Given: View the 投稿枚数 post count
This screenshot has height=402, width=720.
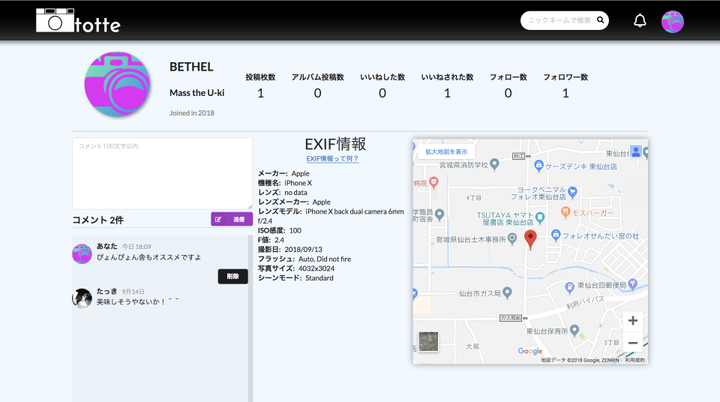Looking at the screenshot, I should tap(260, 93).
